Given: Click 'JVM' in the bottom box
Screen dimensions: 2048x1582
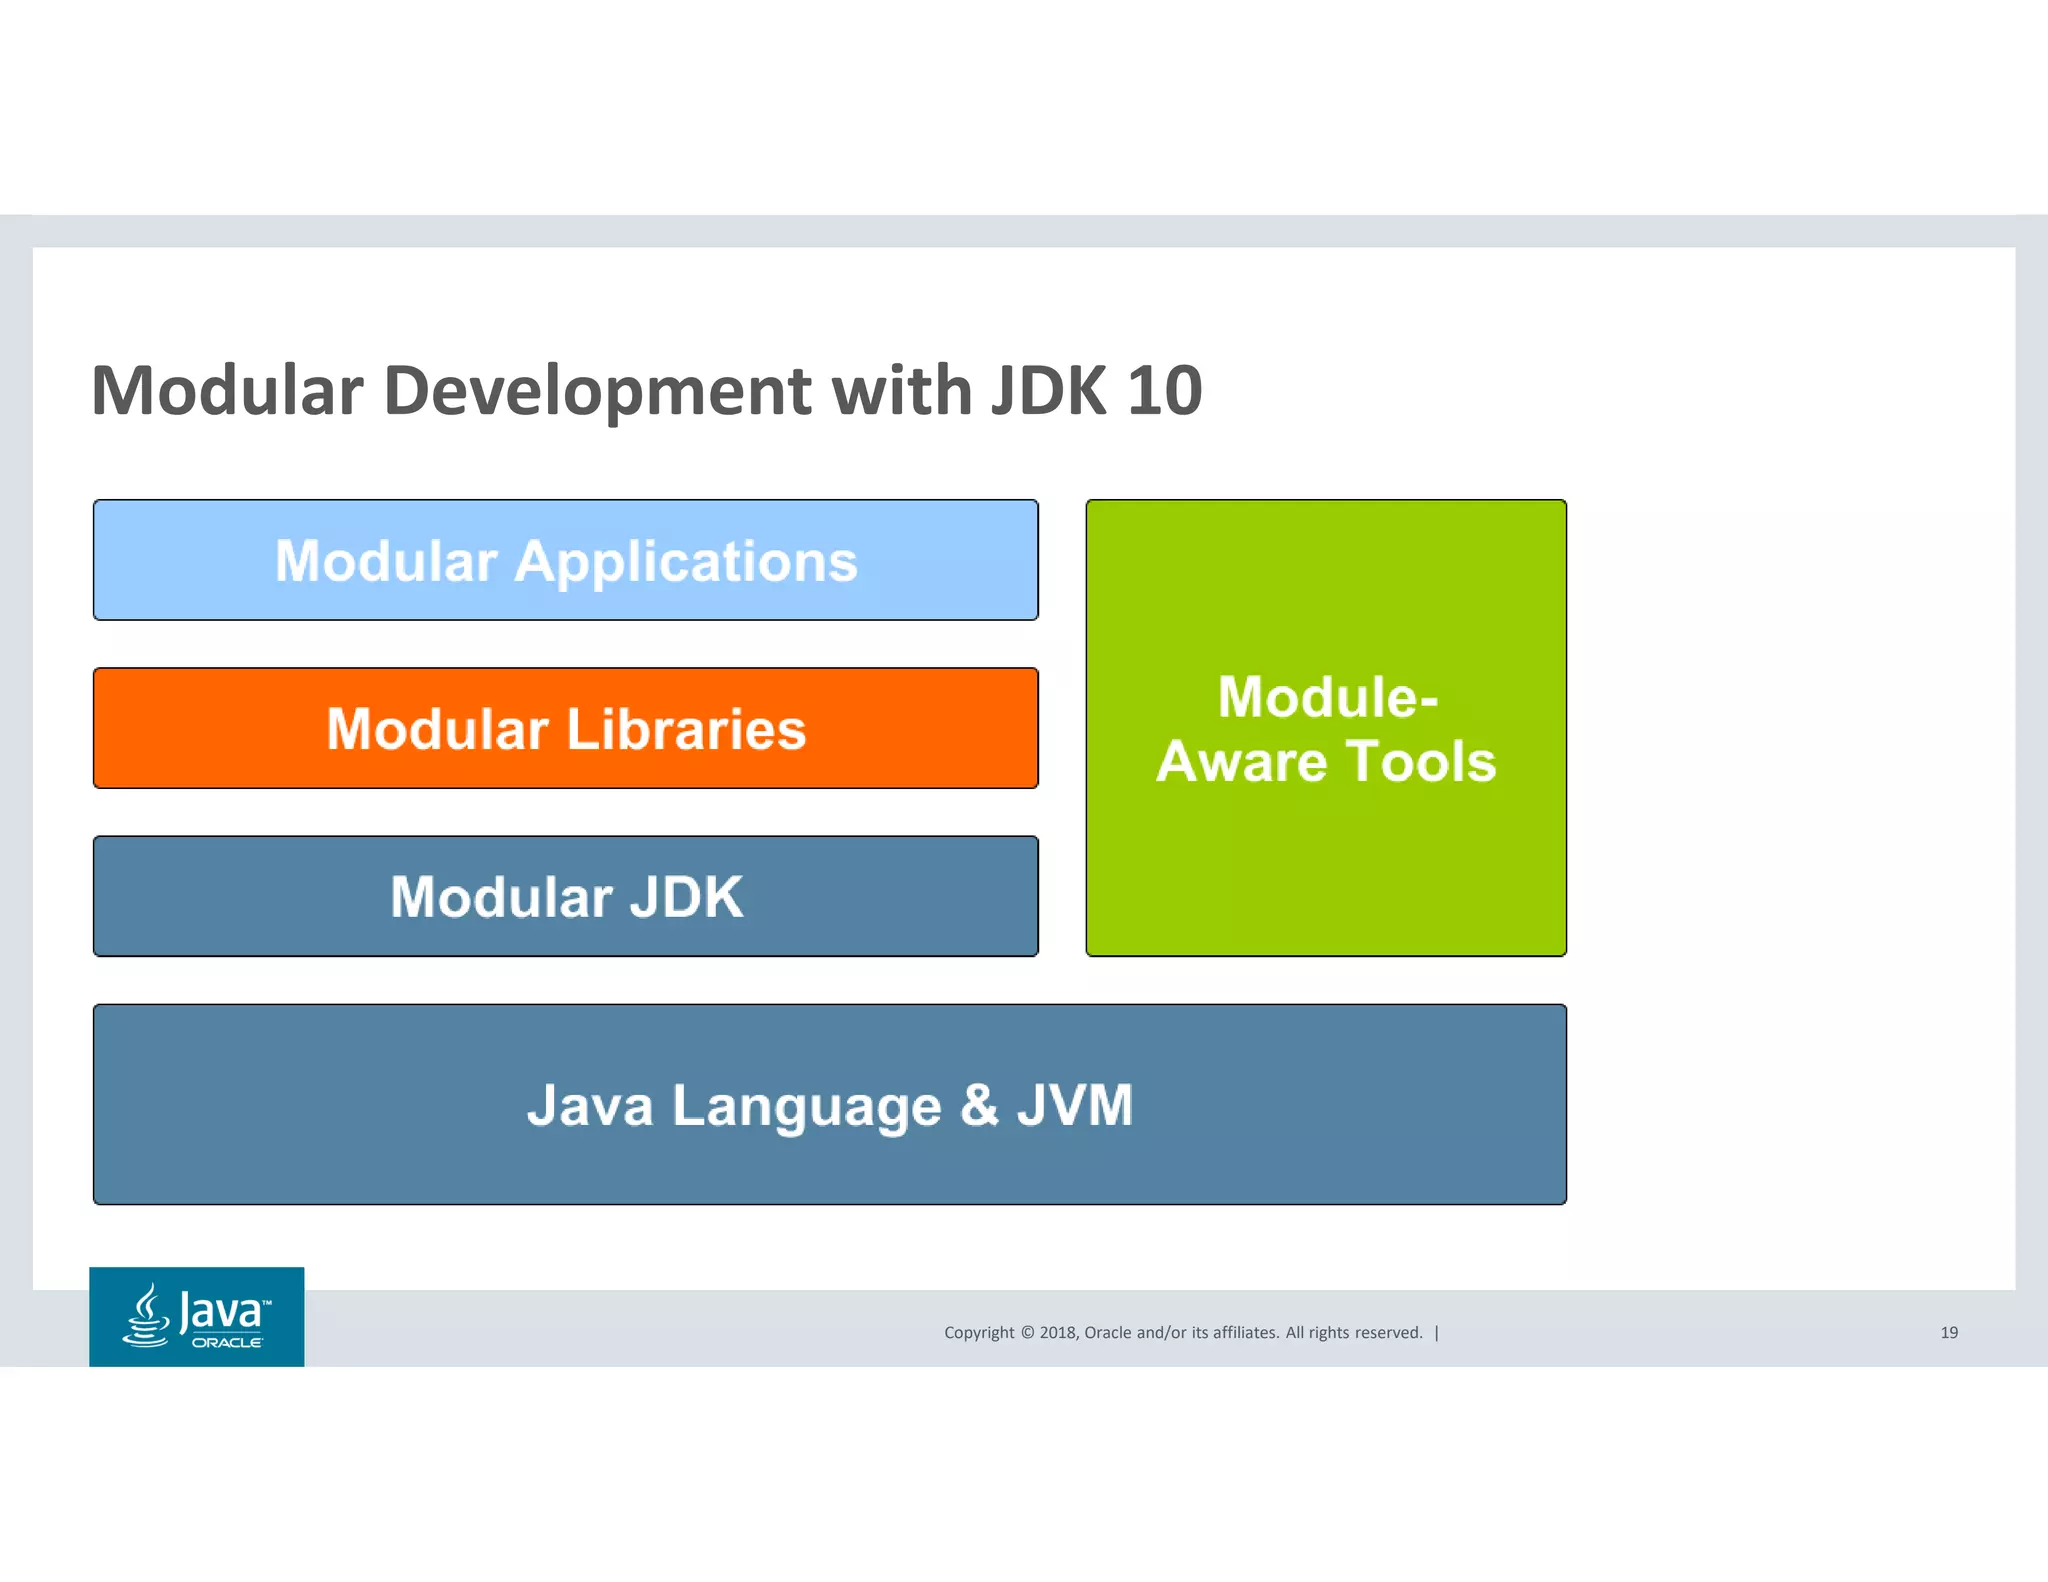Looking at the screenshot, I should pos(1075,1105).
